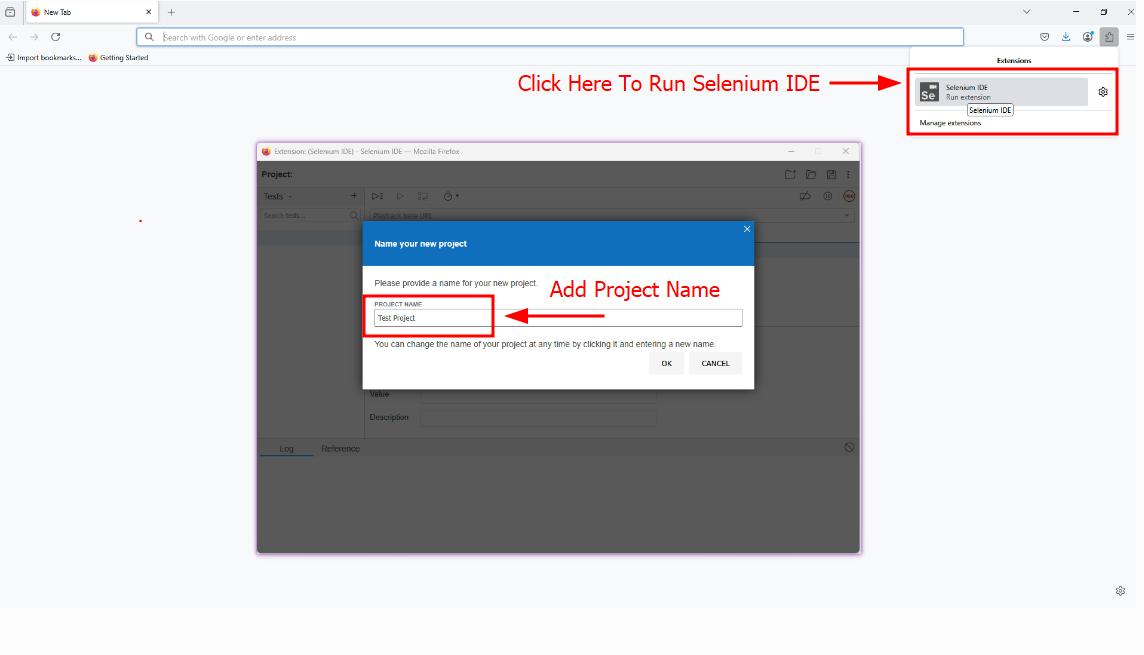The width and height of the screenshot is (1144, 655).
Task: Switch to the Reference tab
Action: (340, 449)
